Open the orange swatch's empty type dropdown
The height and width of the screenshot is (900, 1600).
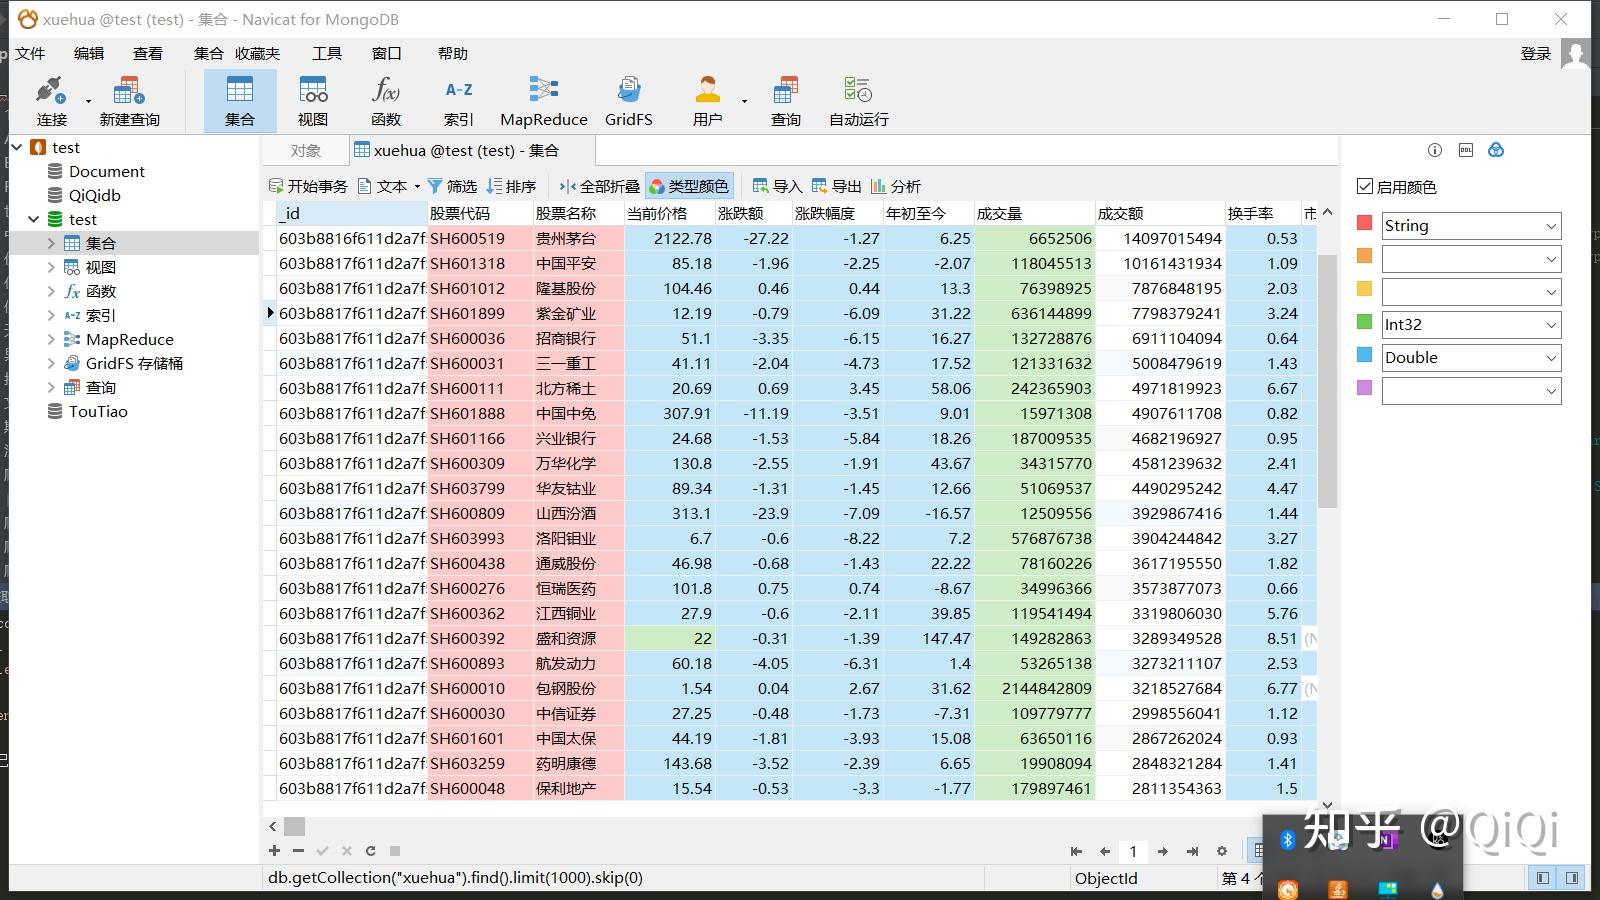pyautogui.click(x=1471, y=259)
